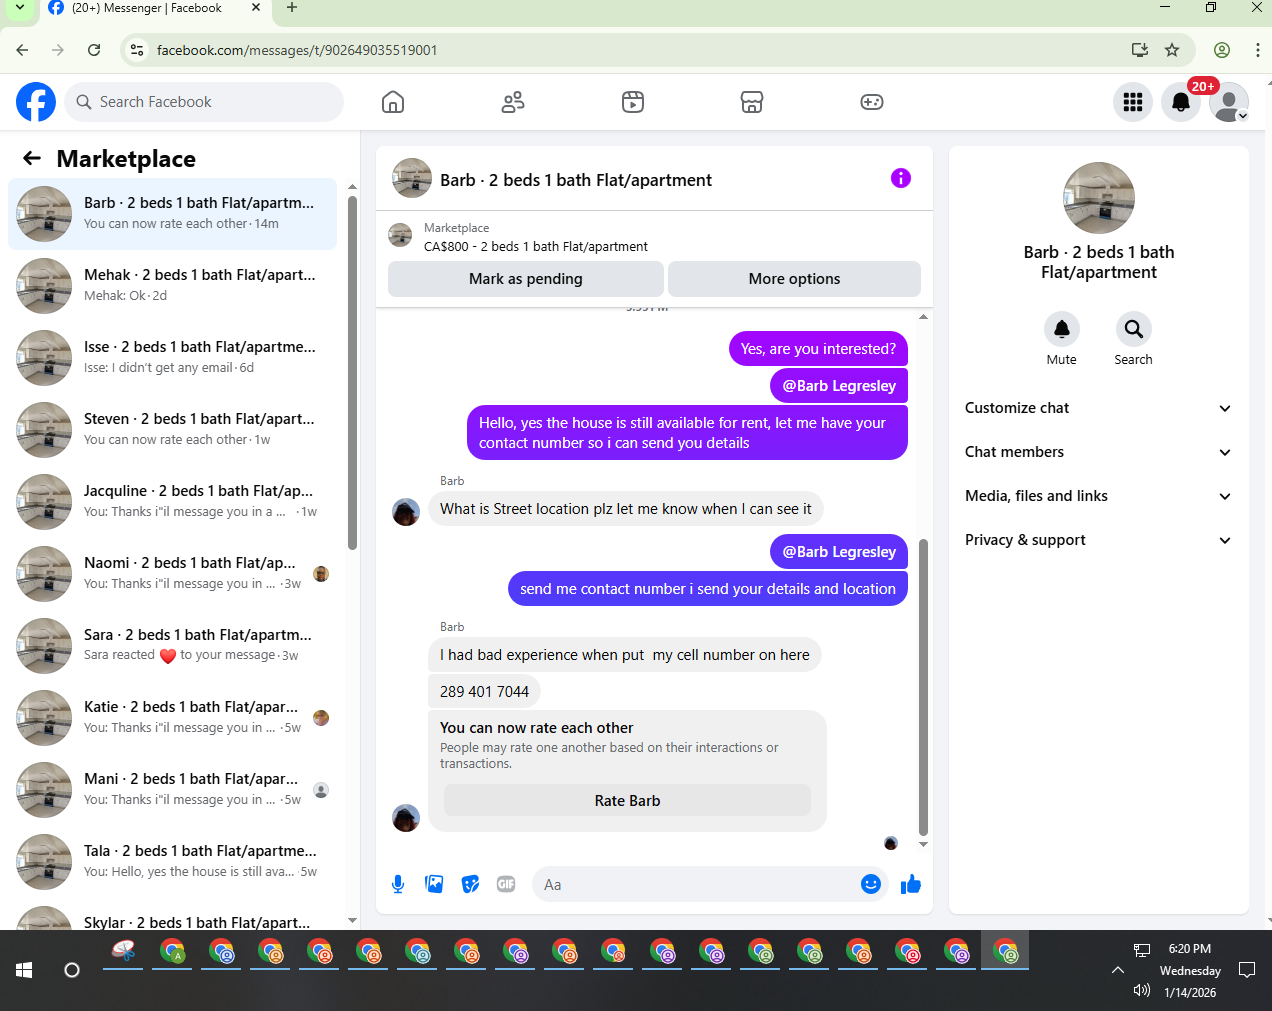Click the Rate Barb button
Screen dimensions: 1272x1011
pyautogui.click(x=627, y=801)
